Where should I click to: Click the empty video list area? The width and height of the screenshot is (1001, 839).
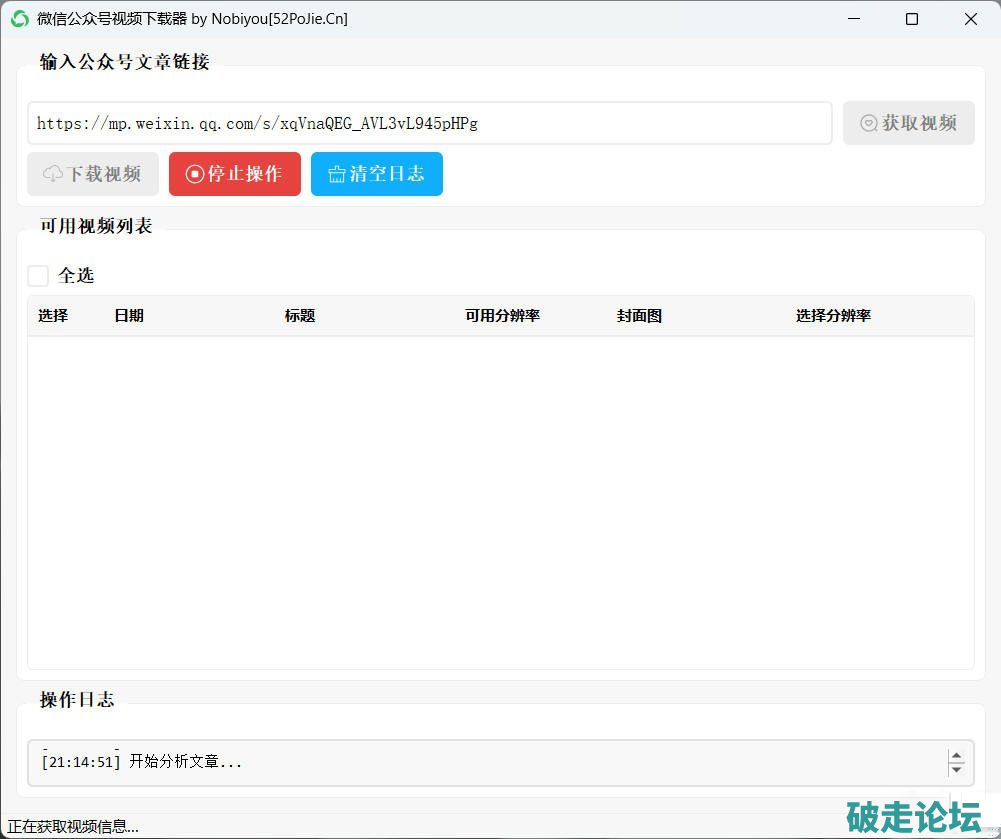(x=500, y=500)
